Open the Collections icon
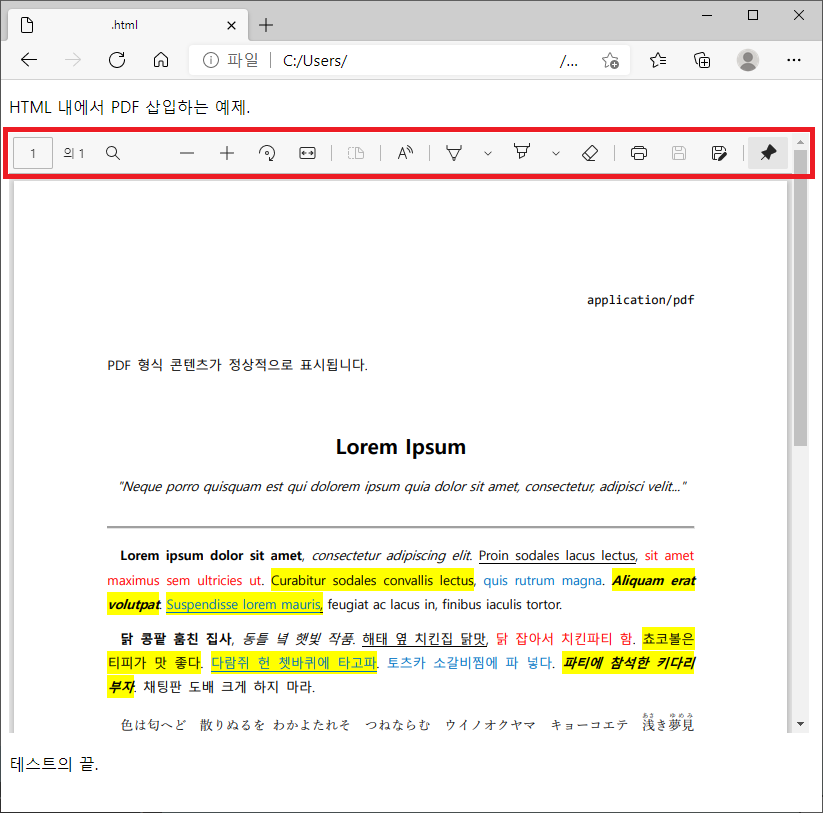This screenshot has width=823, height=813. pyautogui.click(x=702, y=60)
